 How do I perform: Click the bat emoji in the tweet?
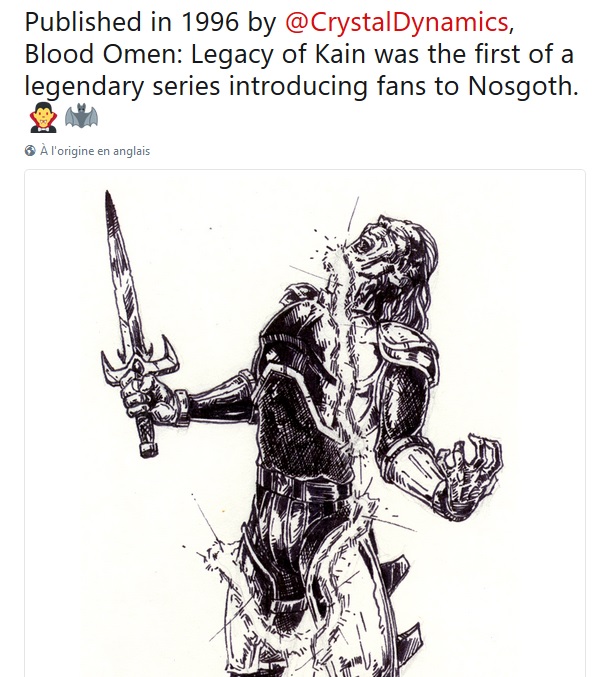(x=82, y=116)
